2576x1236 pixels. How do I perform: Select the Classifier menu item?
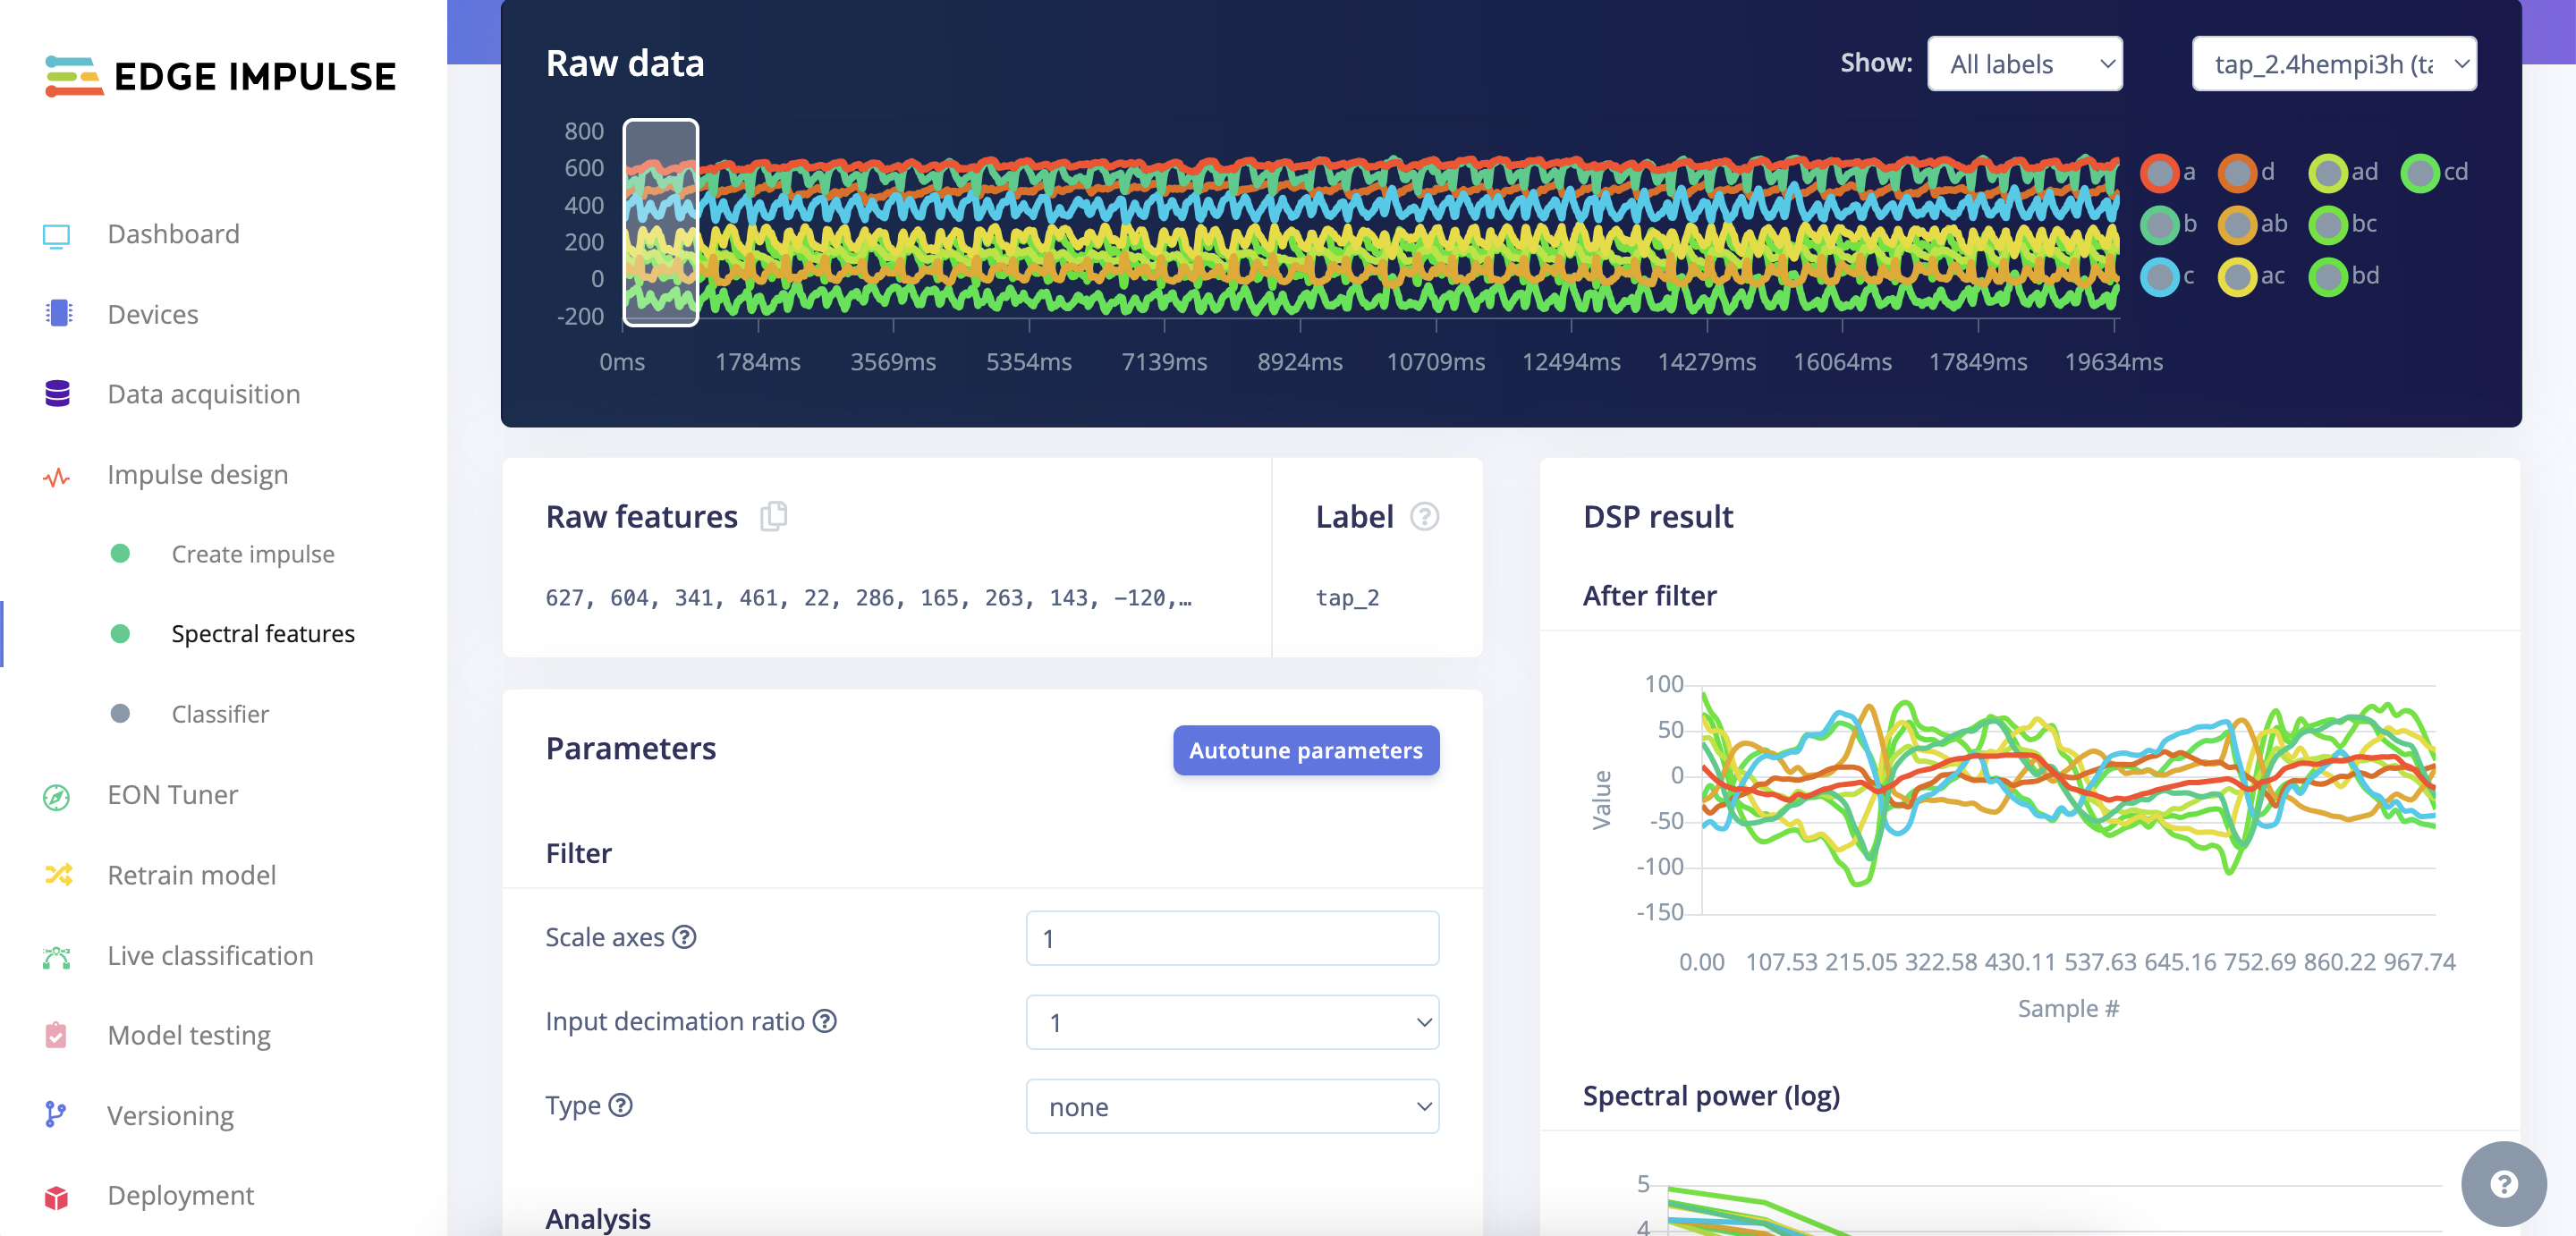pos(220,714)
